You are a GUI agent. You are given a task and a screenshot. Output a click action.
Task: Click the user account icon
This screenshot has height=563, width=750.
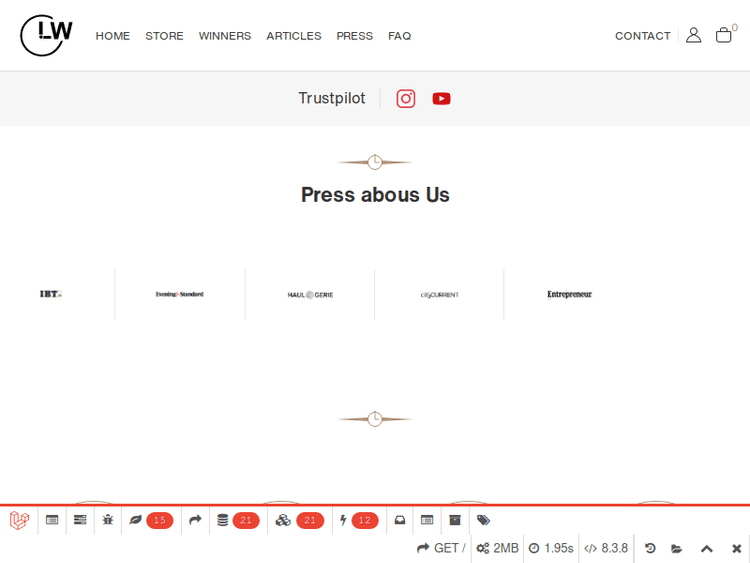693,35
